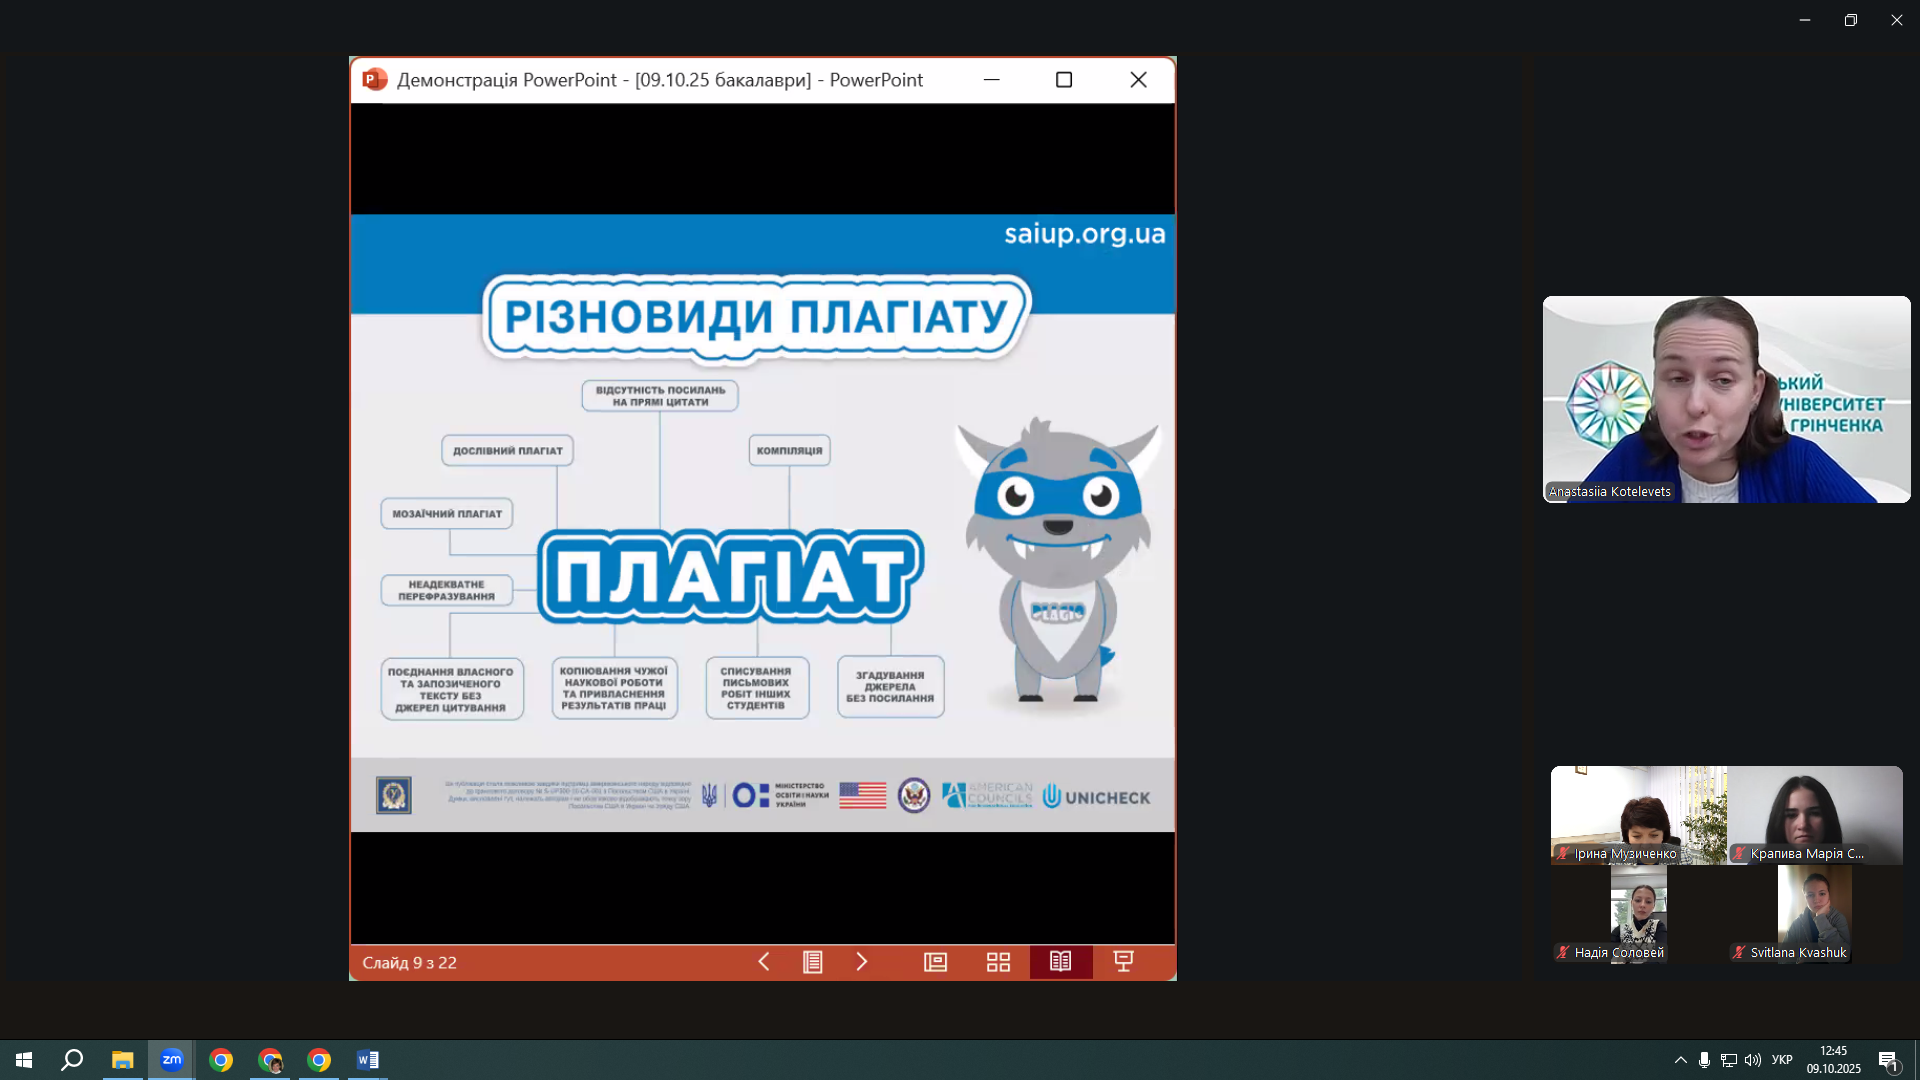The image size is (1920, 1080).
Task: Go to the previous slide
Action: (x=763, y=961)
